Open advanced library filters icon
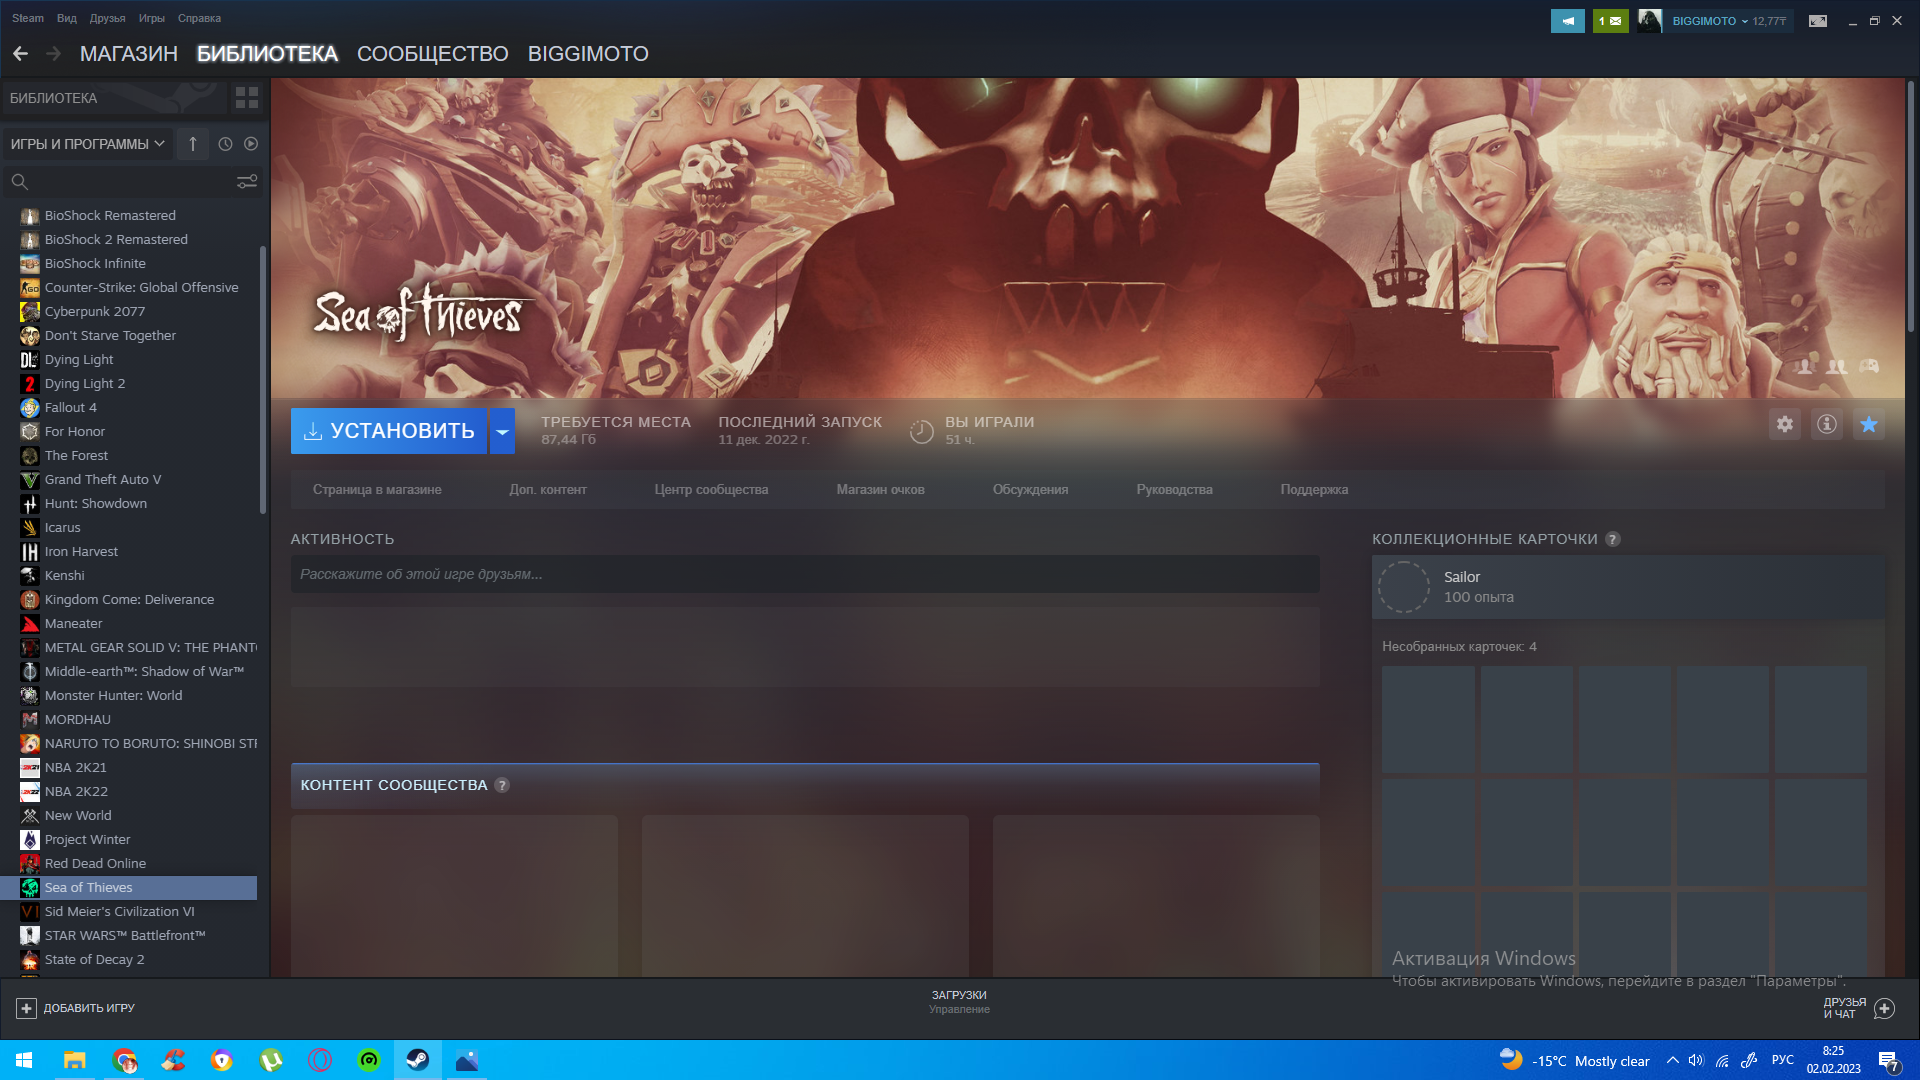The image size is (1920, 1080). coord(247,182)
